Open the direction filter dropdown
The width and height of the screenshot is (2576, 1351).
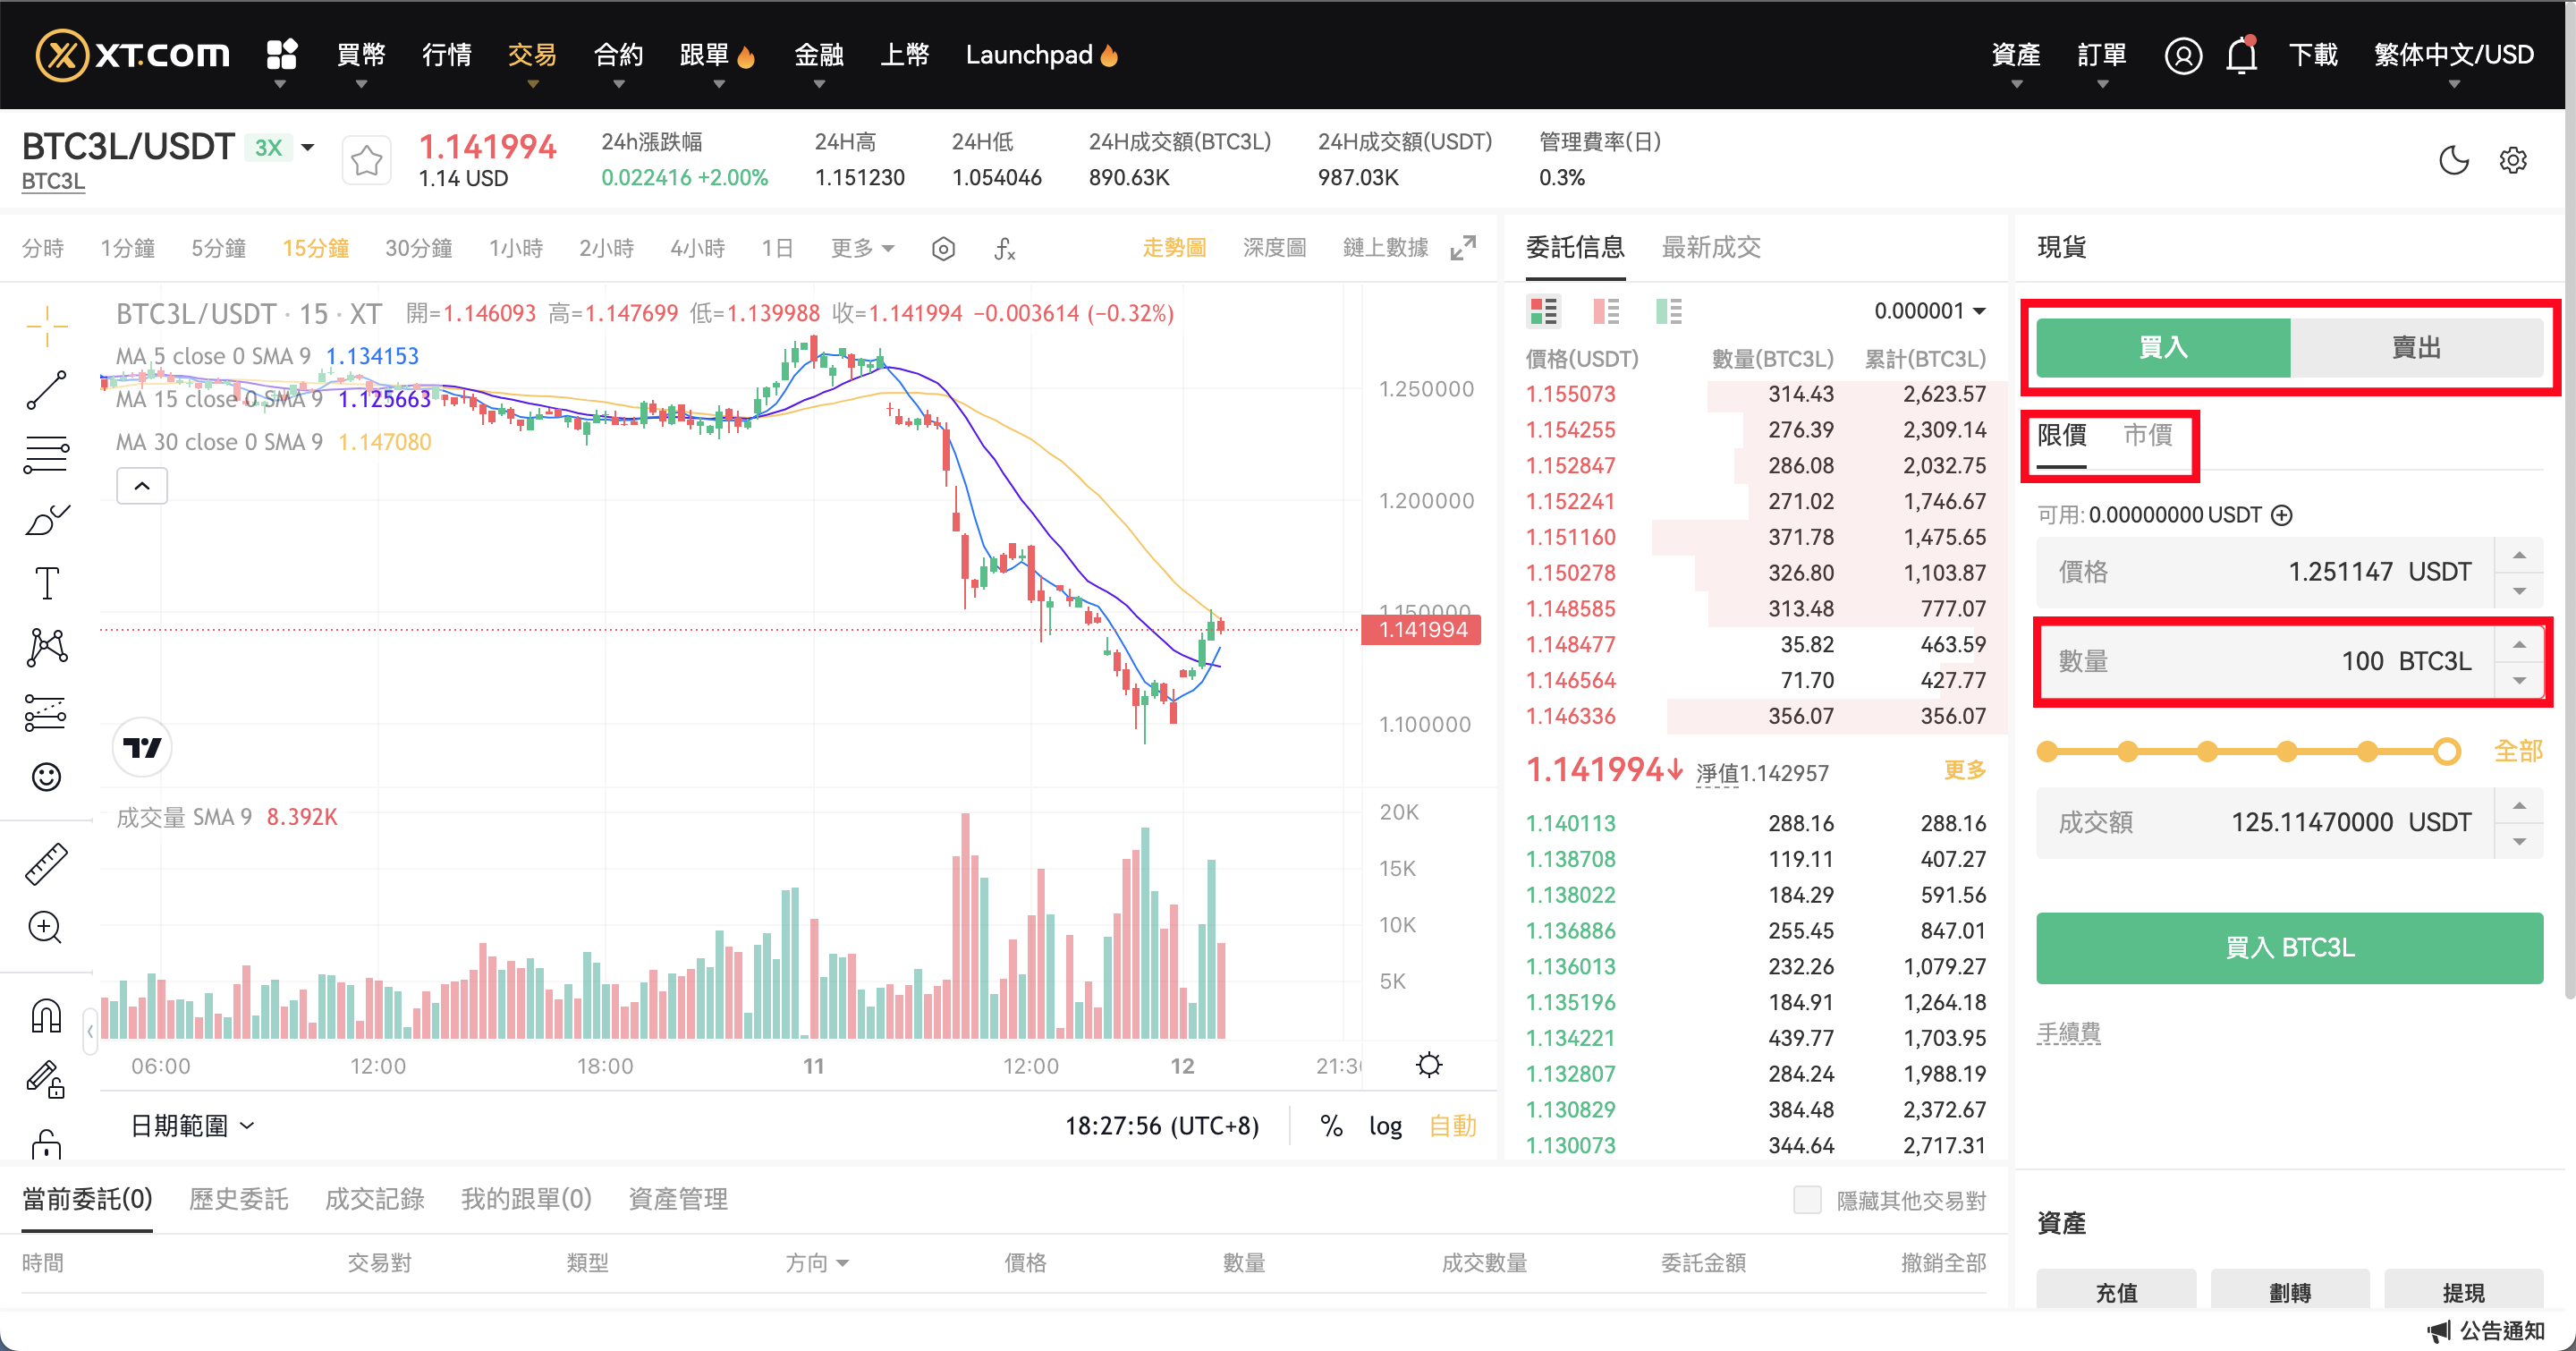point(817,1263)
